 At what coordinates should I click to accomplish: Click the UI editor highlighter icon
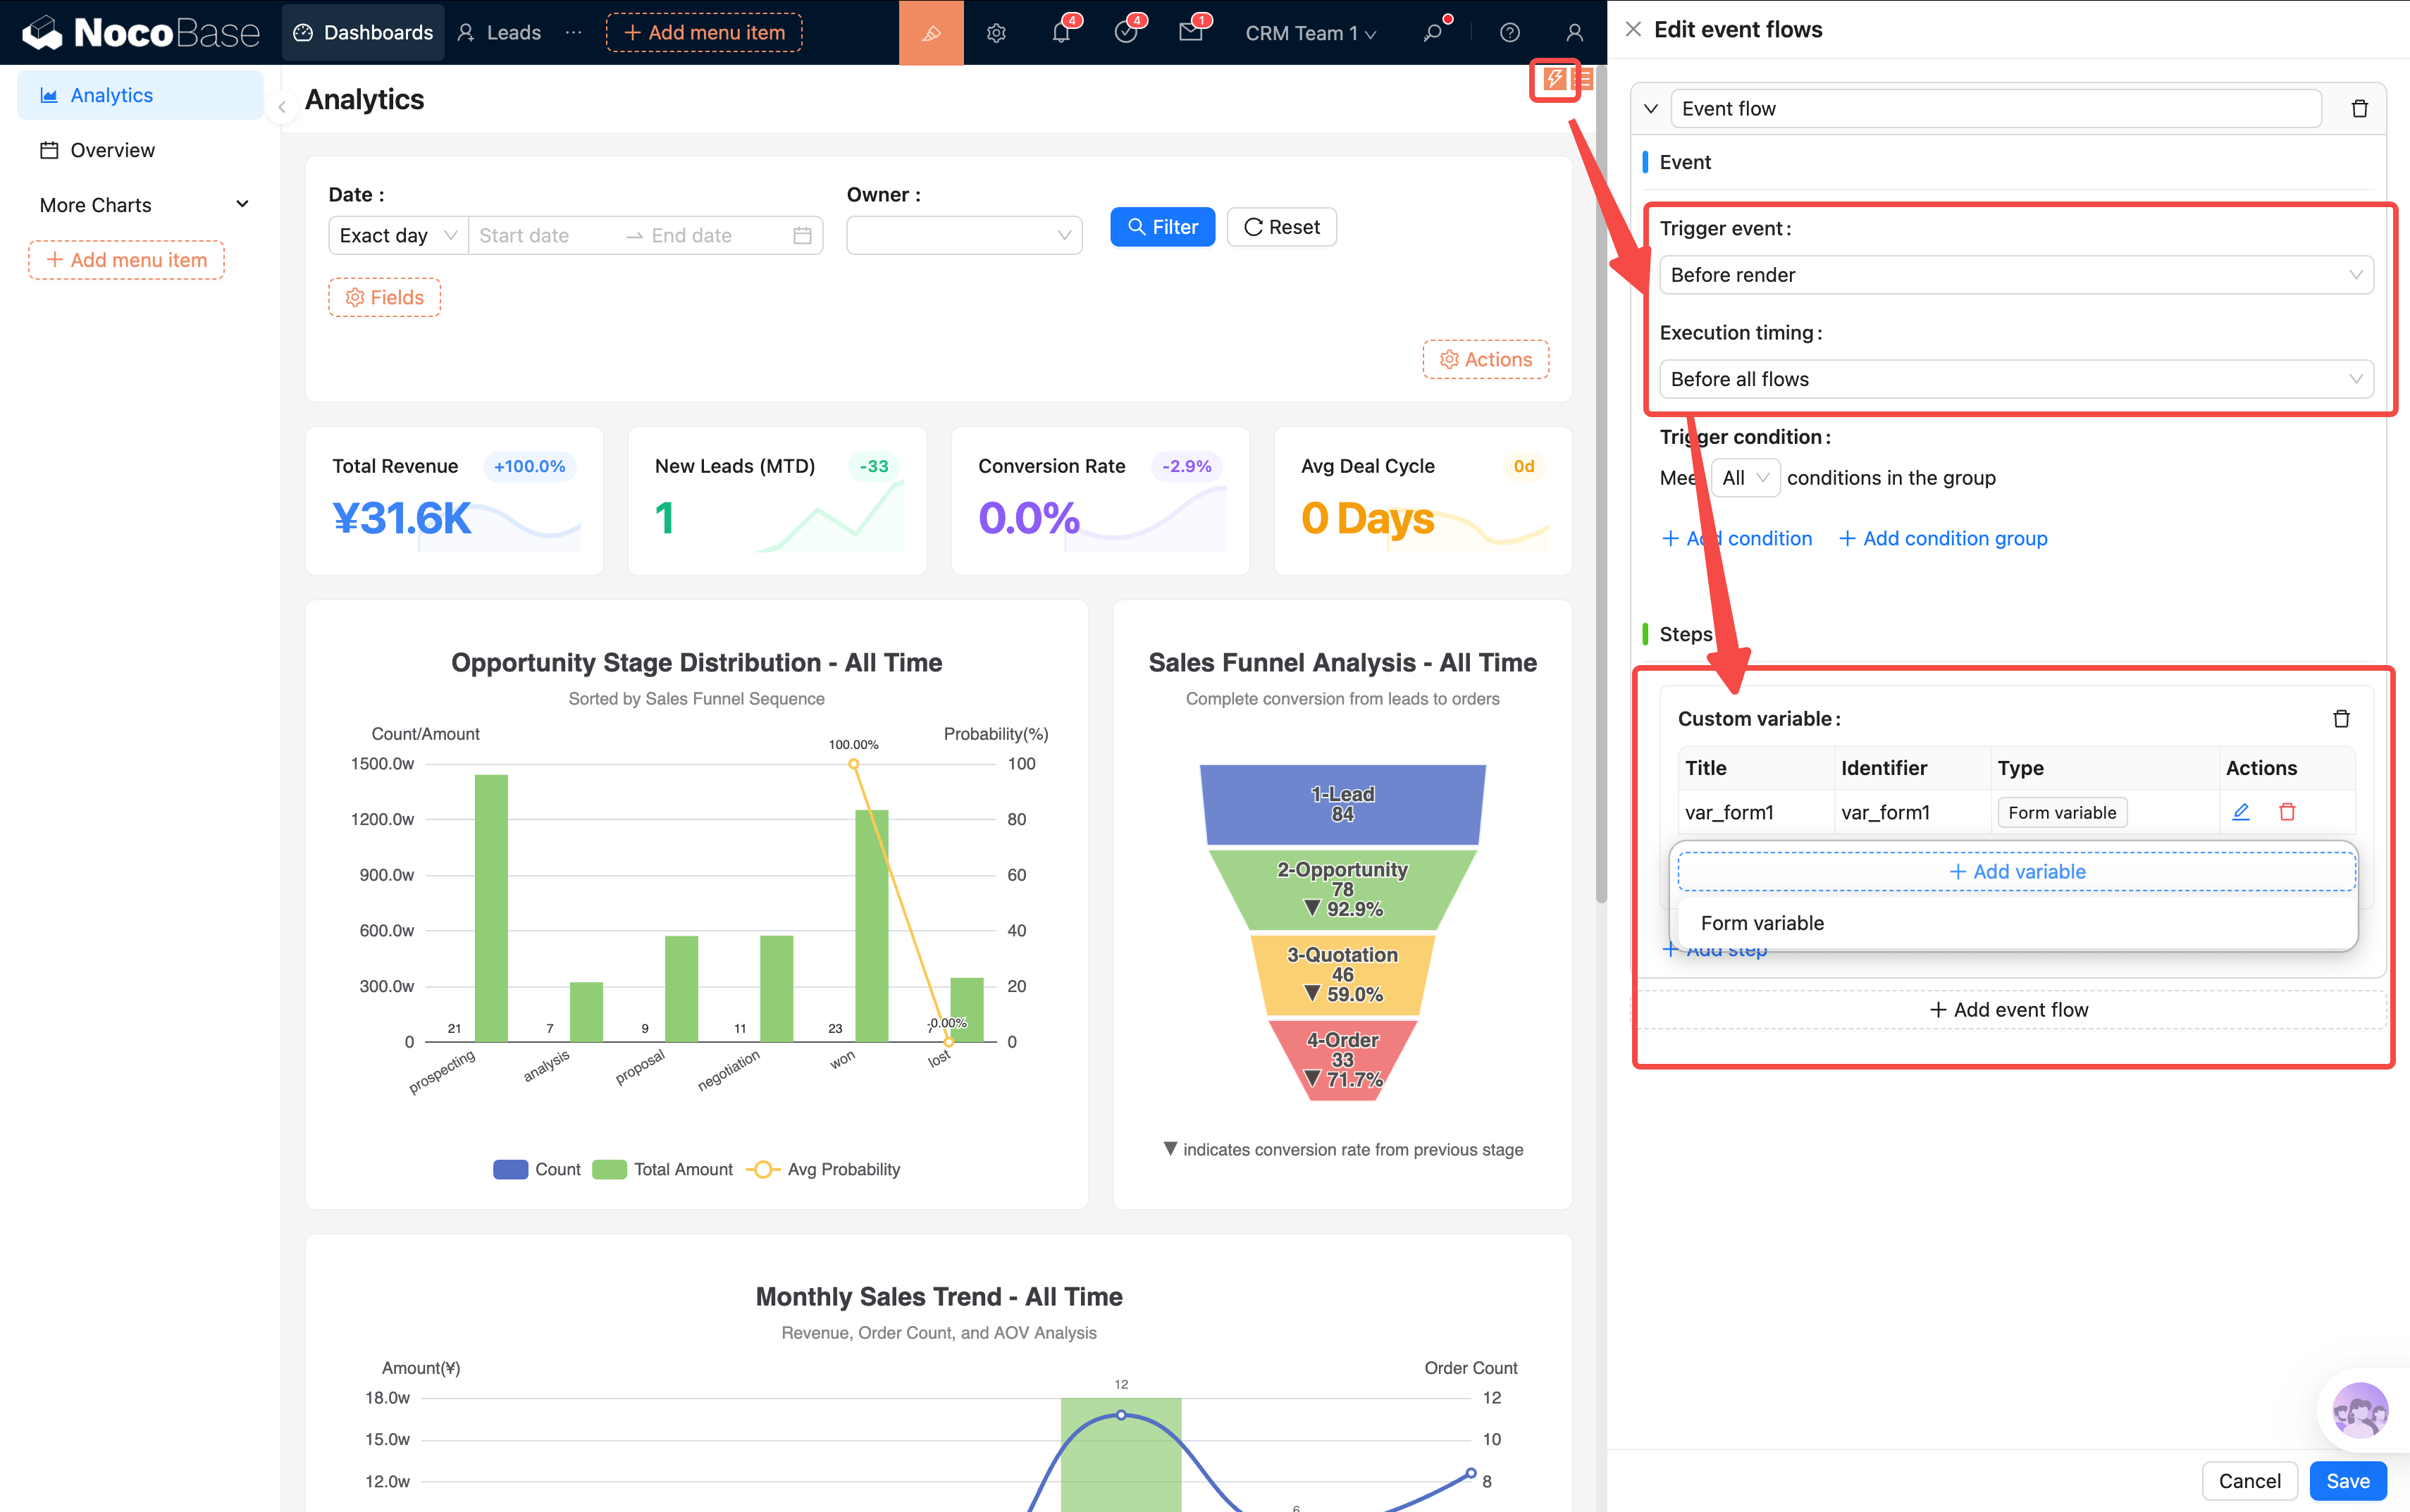930,33
